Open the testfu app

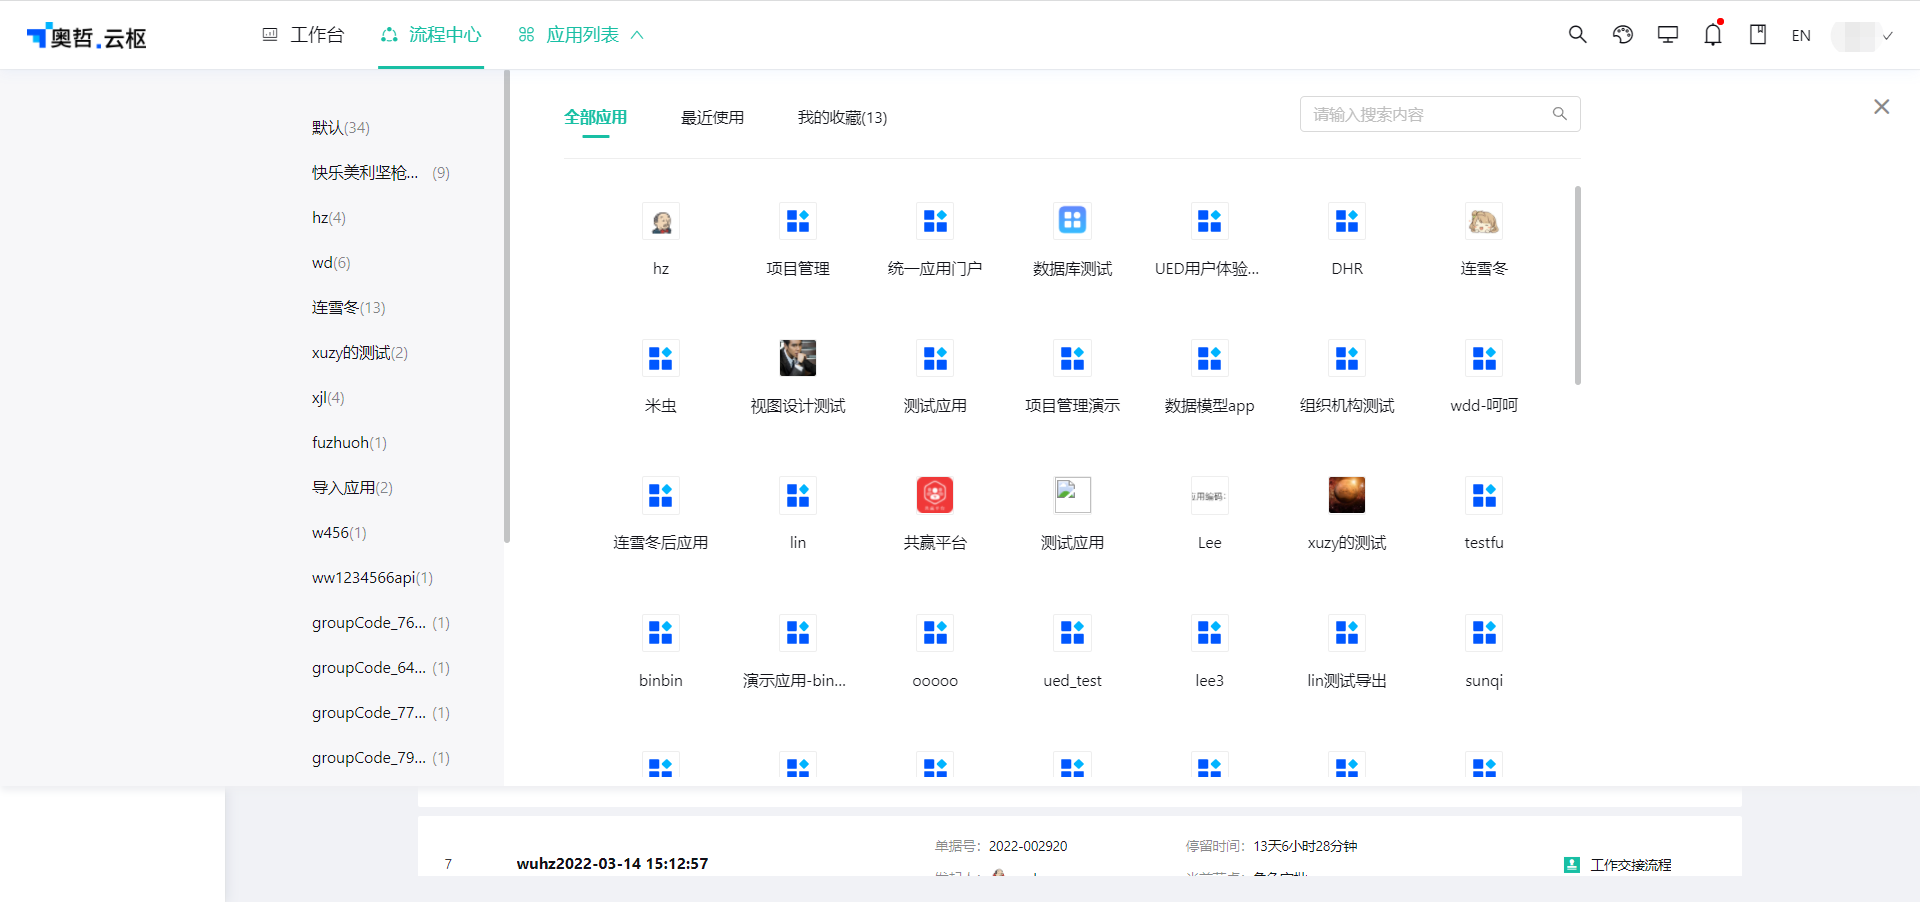coord(1484,495)
